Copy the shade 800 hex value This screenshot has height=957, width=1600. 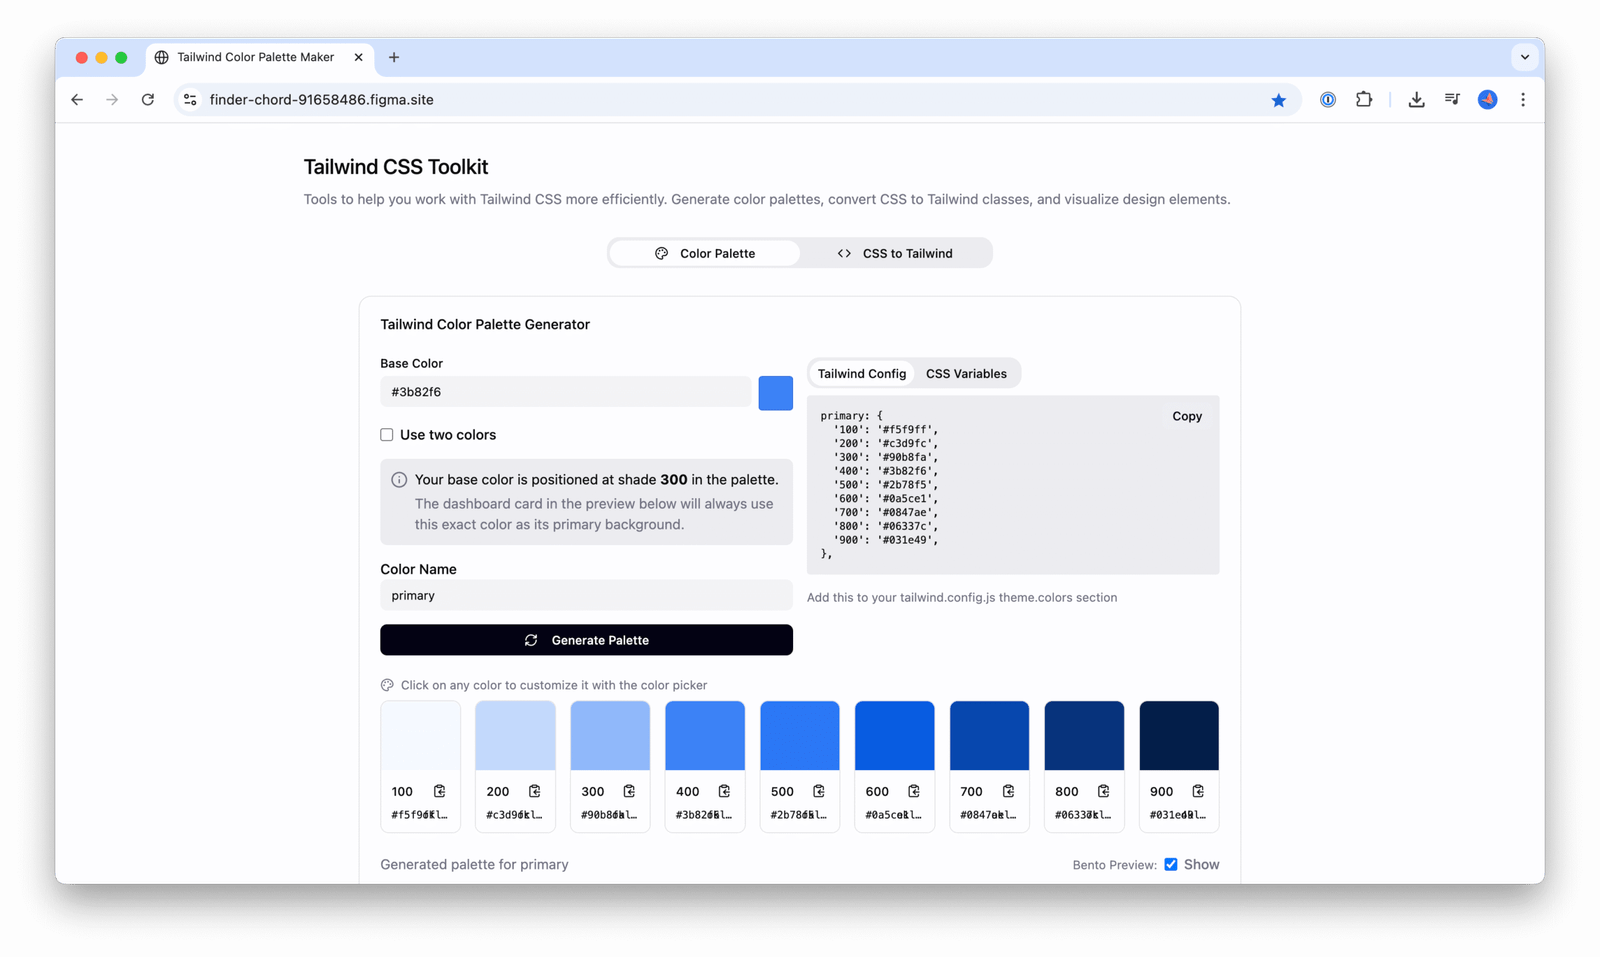click(1103, 791)
